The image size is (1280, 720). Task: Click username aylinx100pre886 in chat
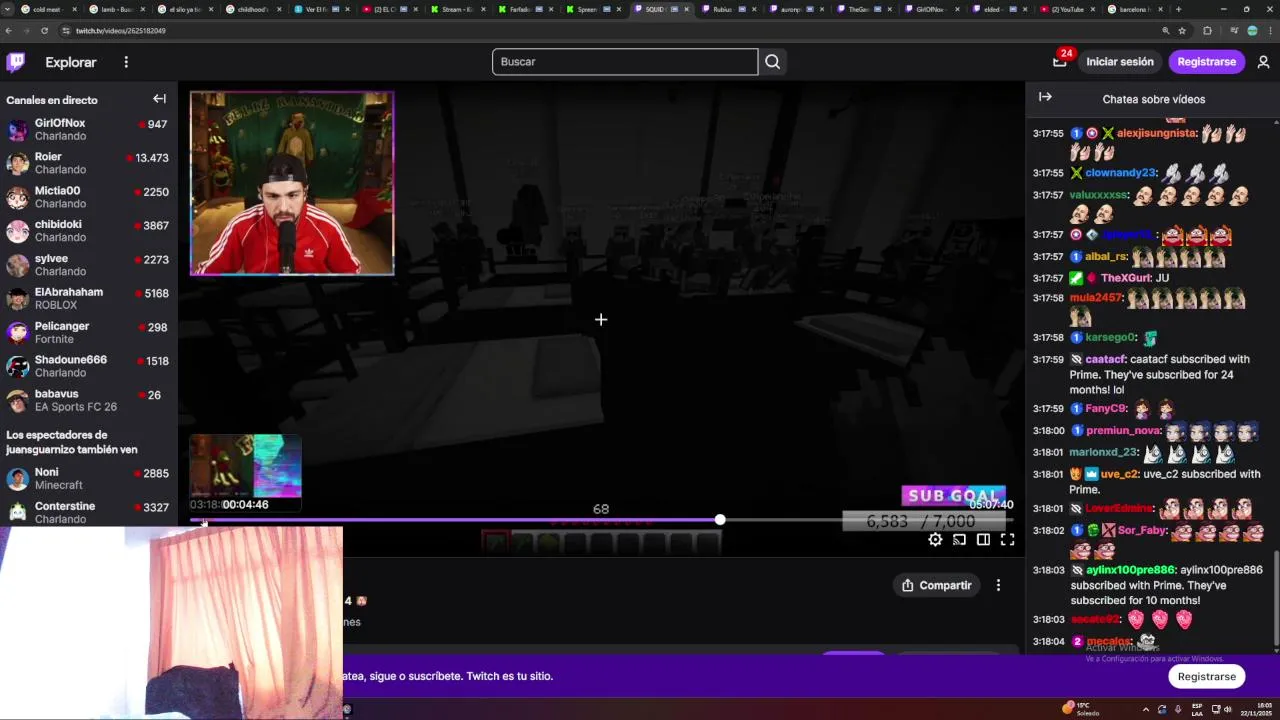1130,570
